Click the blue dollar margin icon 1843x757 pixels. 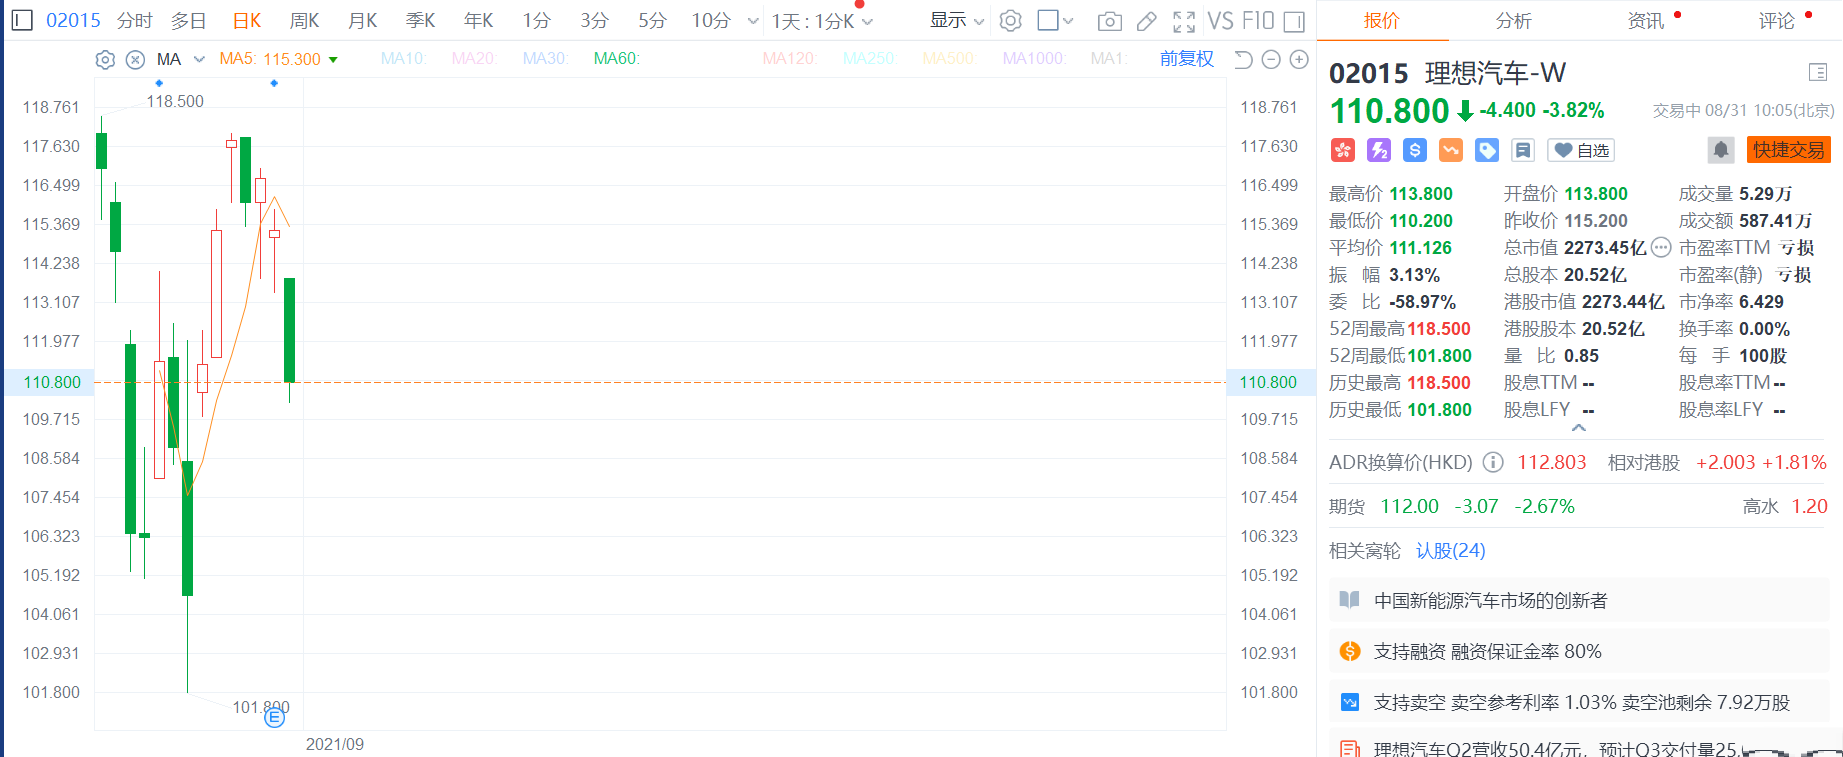coord(1415,150)
